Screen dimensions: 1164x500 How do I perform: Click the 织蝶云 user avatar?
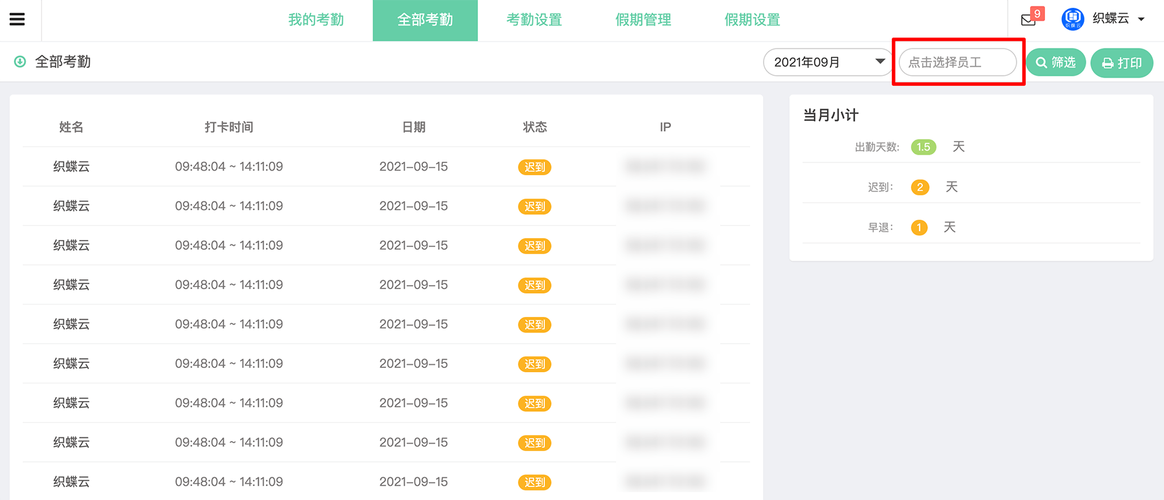1073,19
